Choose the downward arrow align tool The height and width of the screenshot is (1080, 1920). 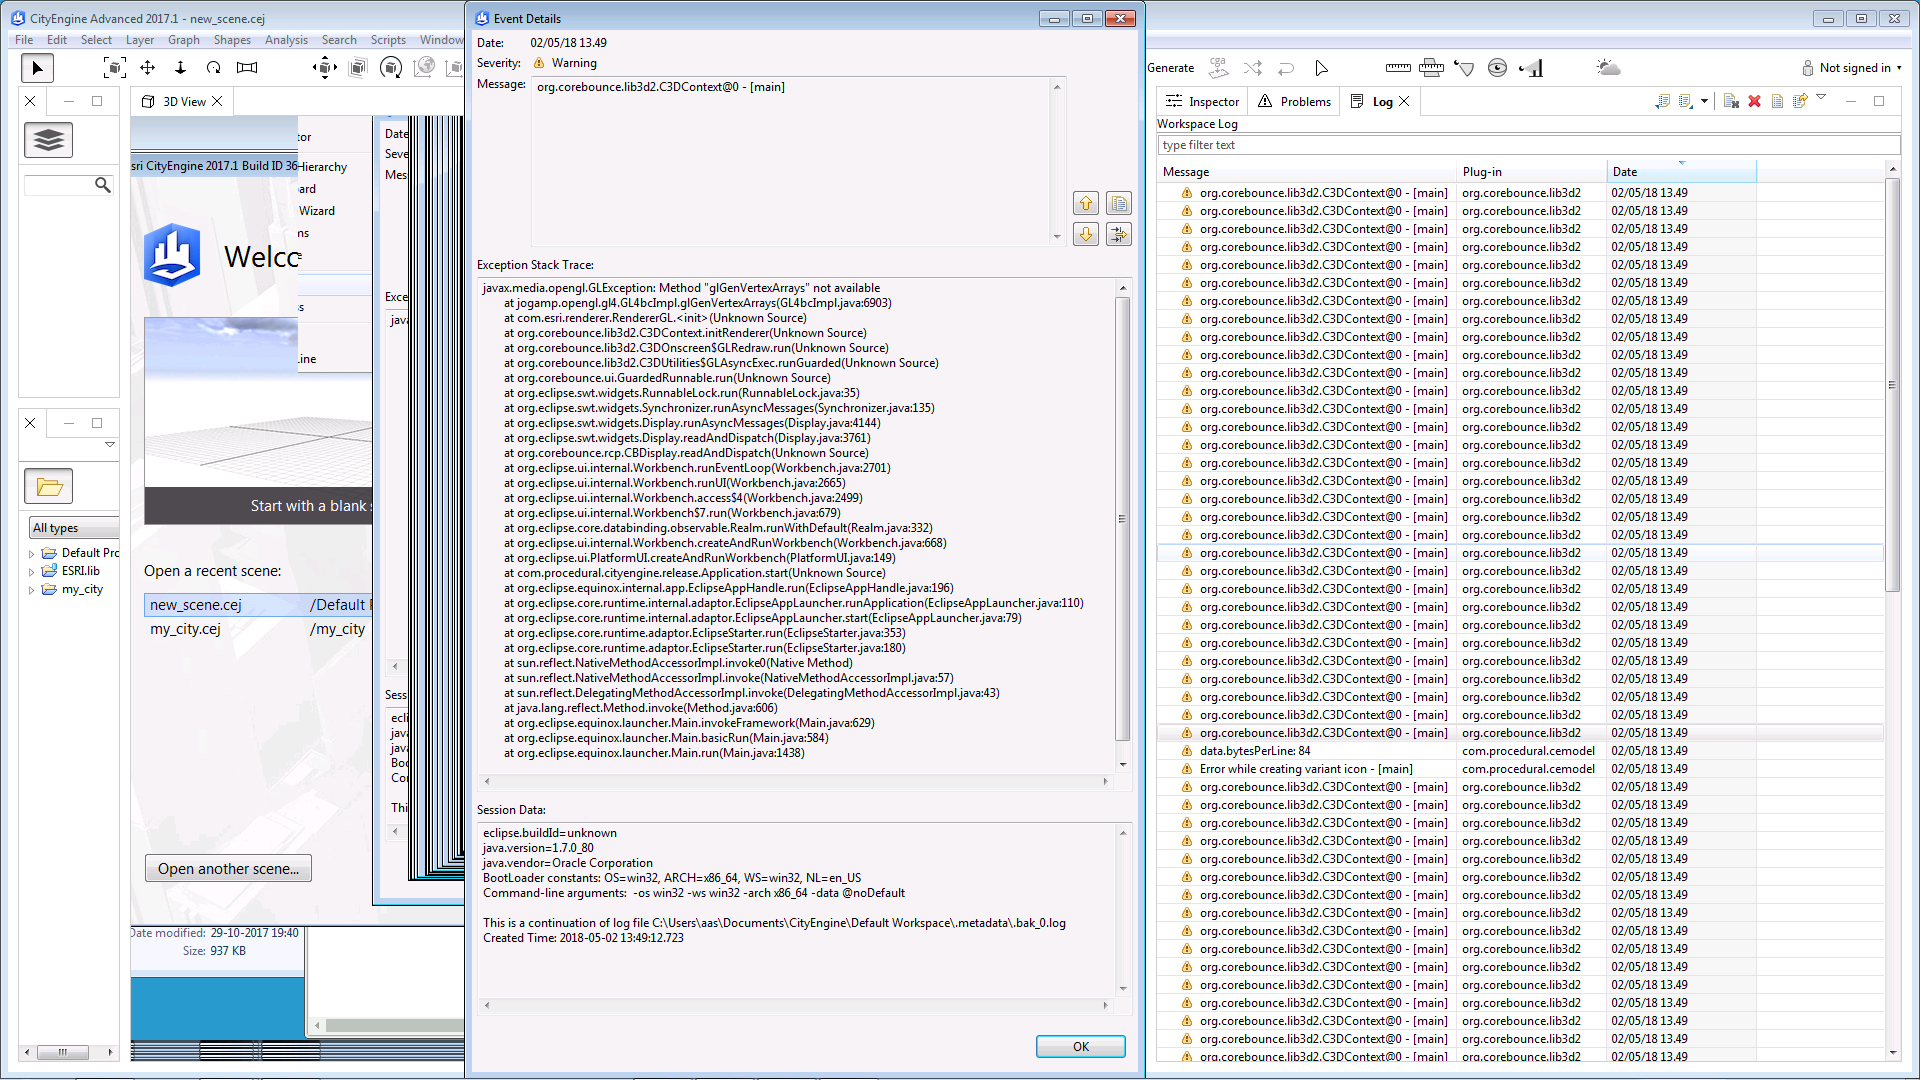pos(180,68)
